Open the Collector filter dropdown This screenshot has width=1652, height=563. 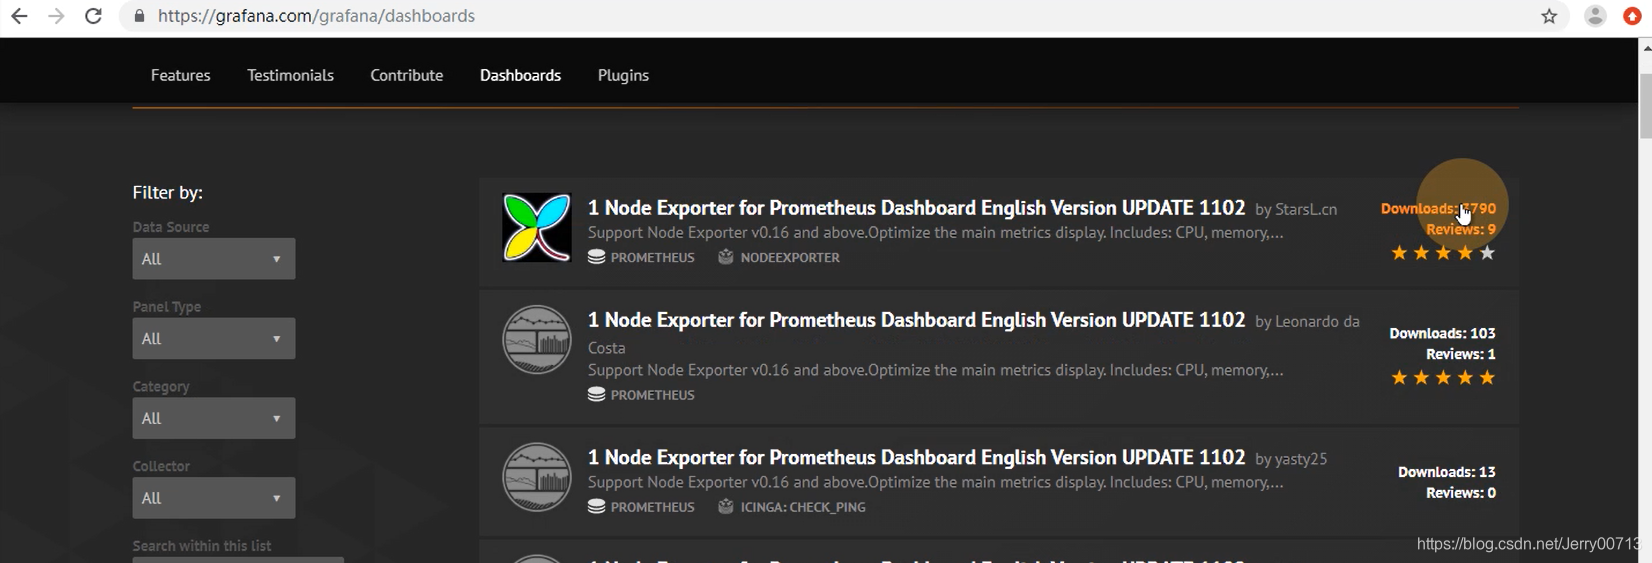pyautogui.click(x=214, y=498)
